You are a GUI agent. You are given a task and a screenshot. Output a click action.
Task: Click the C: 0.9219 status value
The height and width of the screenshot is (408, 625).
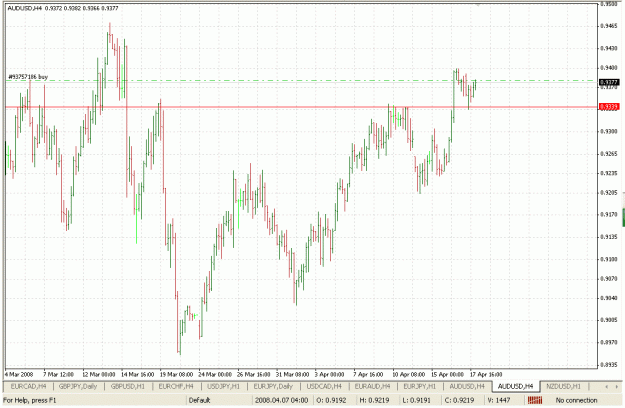click(x=459, y=400)
